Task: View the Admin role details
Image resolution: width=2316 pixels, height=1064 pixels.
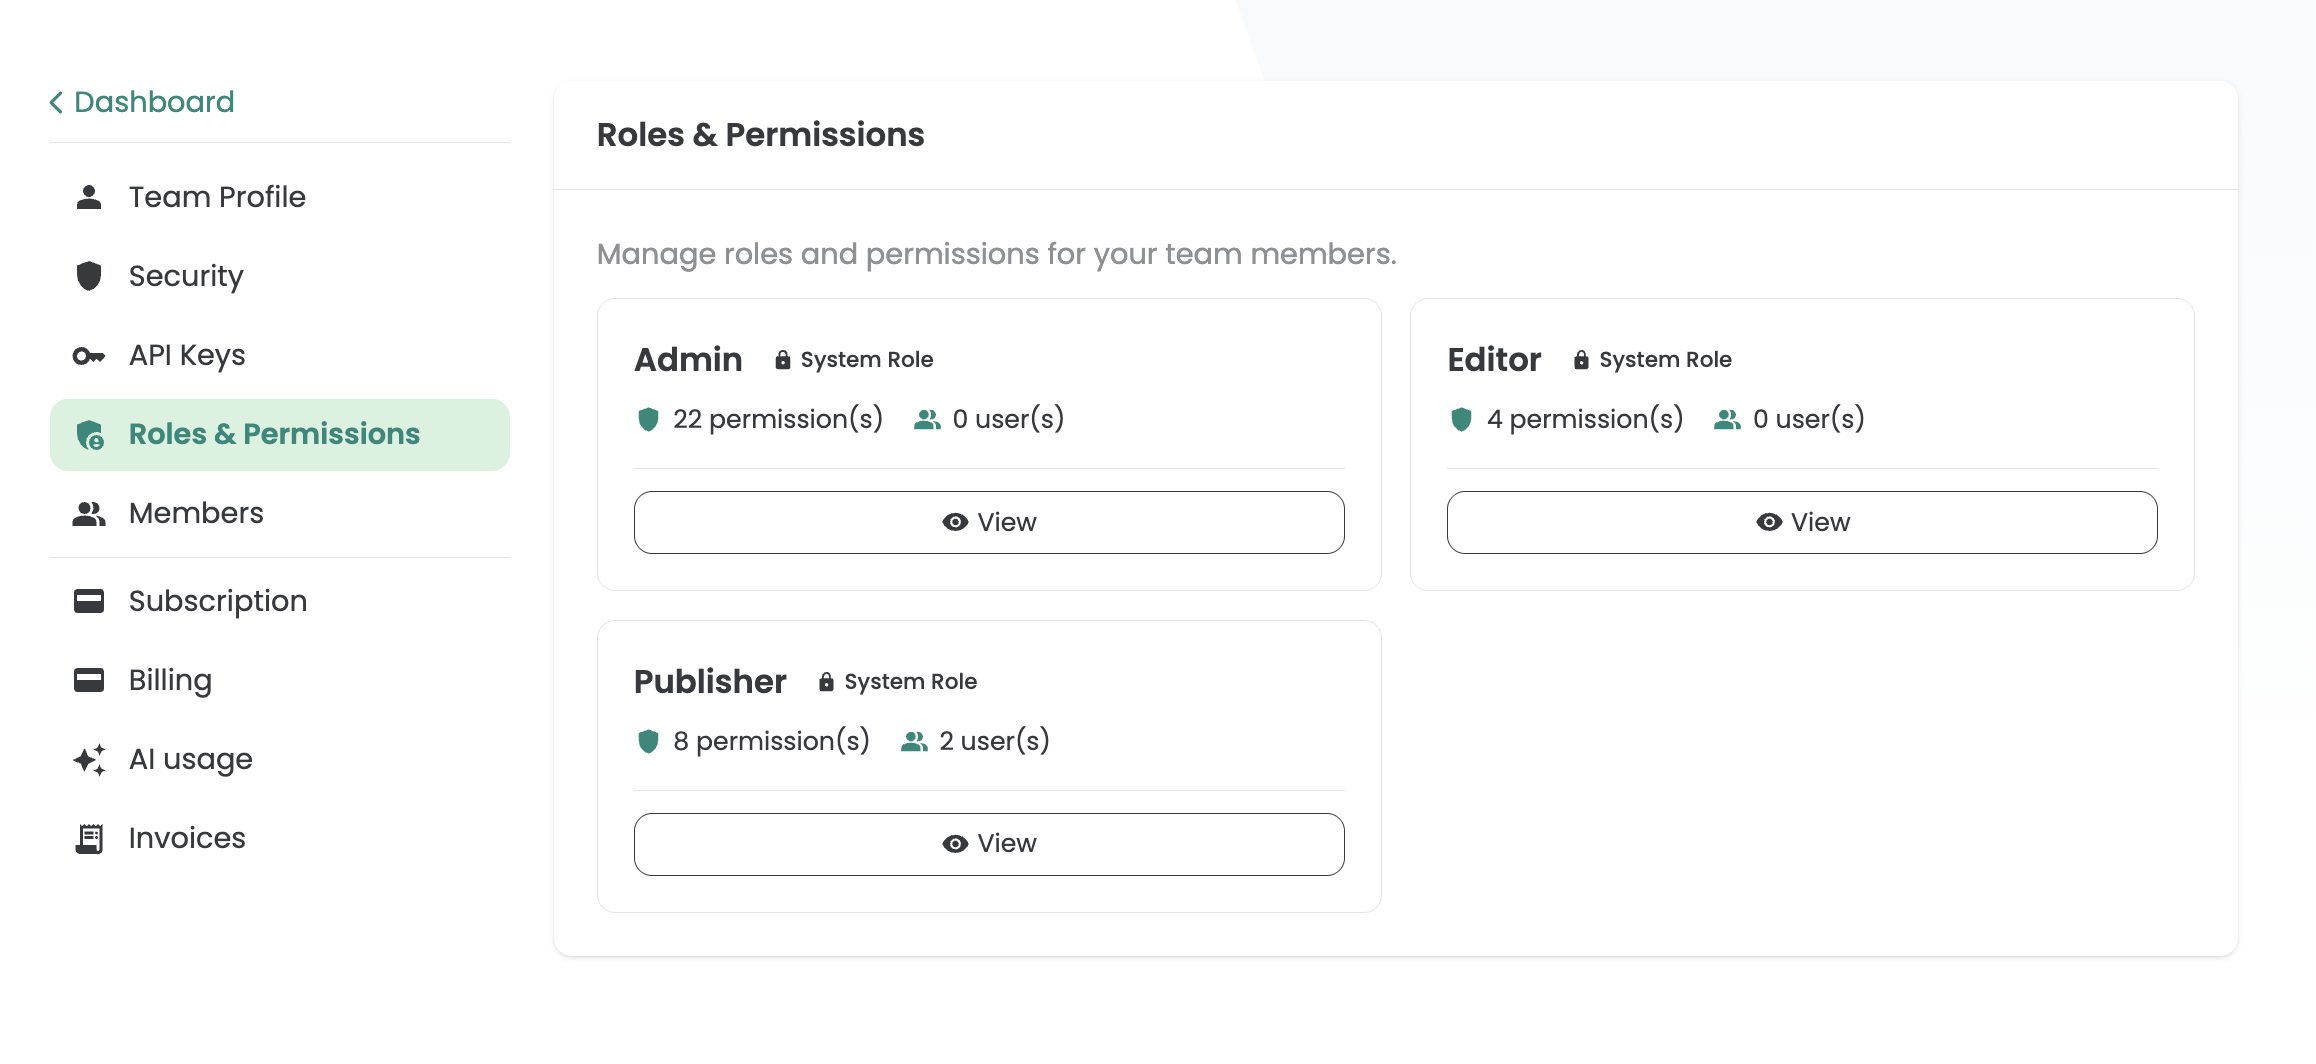Action: click(x=989, y=522)
